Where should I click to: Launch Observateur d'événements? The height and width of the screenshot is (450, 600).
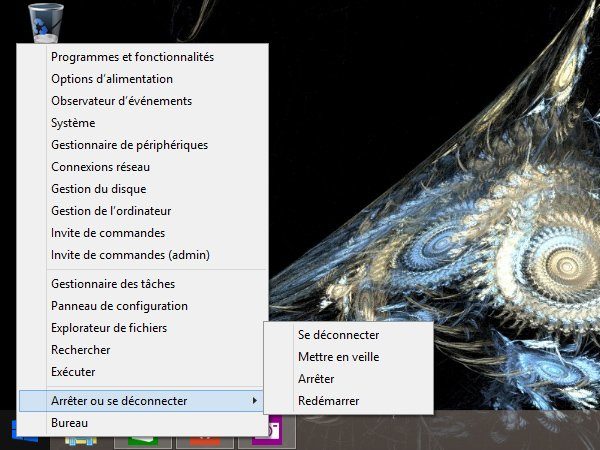[x=142, y=101]
